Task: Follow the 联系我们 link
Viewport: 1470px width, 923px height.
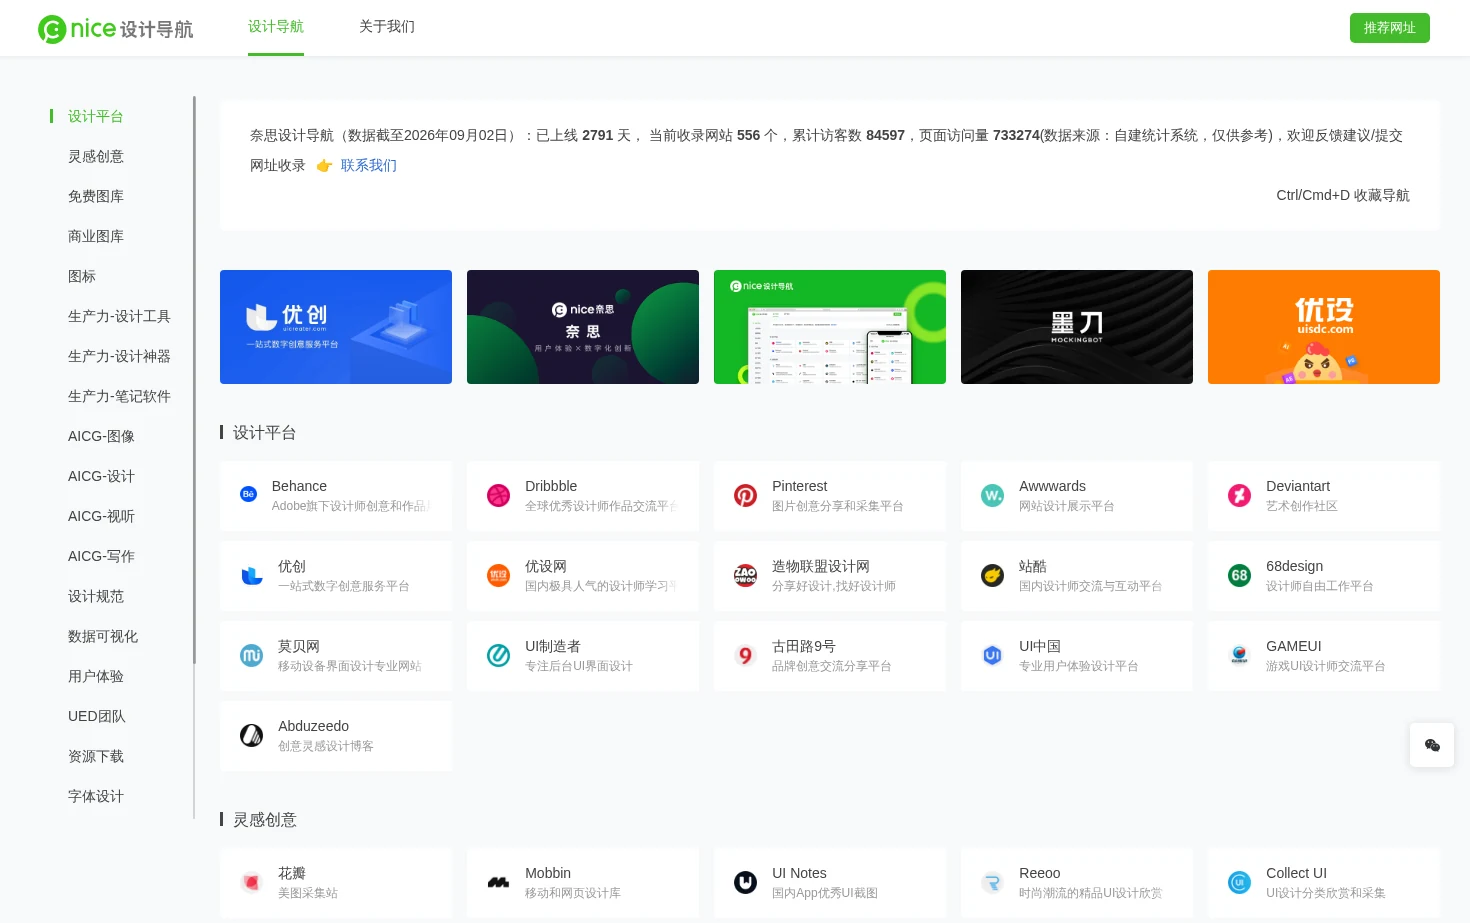Action: [x=369, y=165]
